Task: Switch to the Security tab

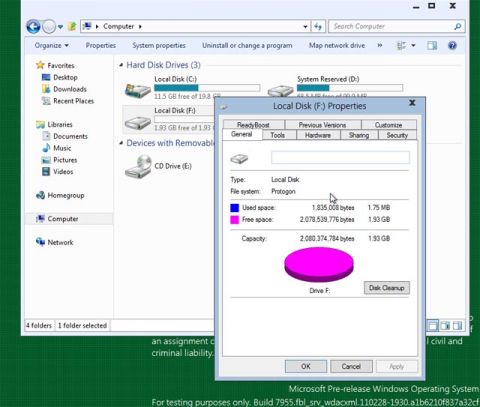Action: pyautogui.click(x=397, y=135)
